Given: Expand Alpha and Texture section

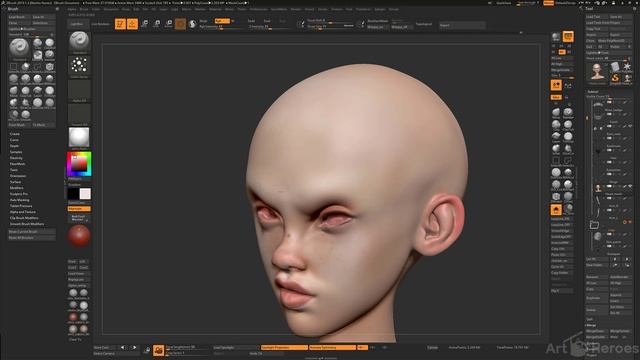Looking at the screenshot, I should click(23, 212).
